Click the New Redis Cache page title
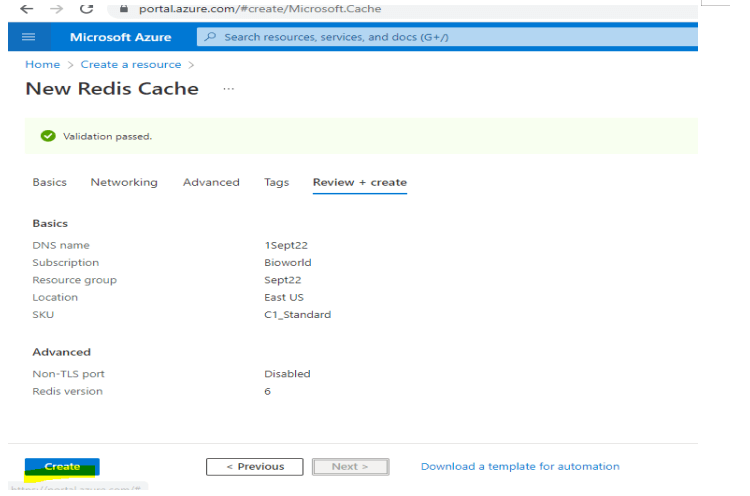 (112, 89)
